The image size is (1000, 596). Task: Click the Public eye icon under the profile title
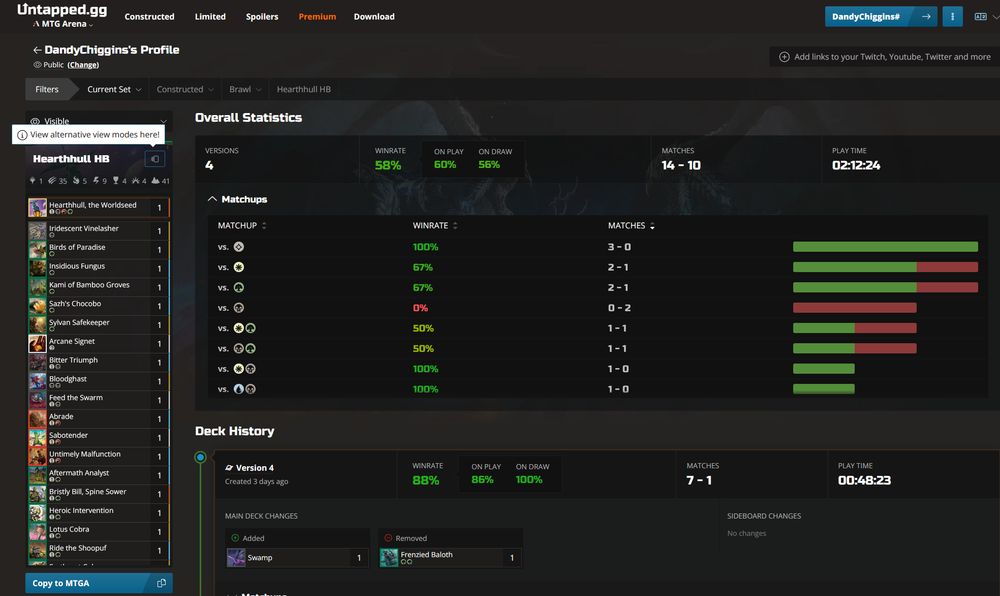[x=37, y=64]
